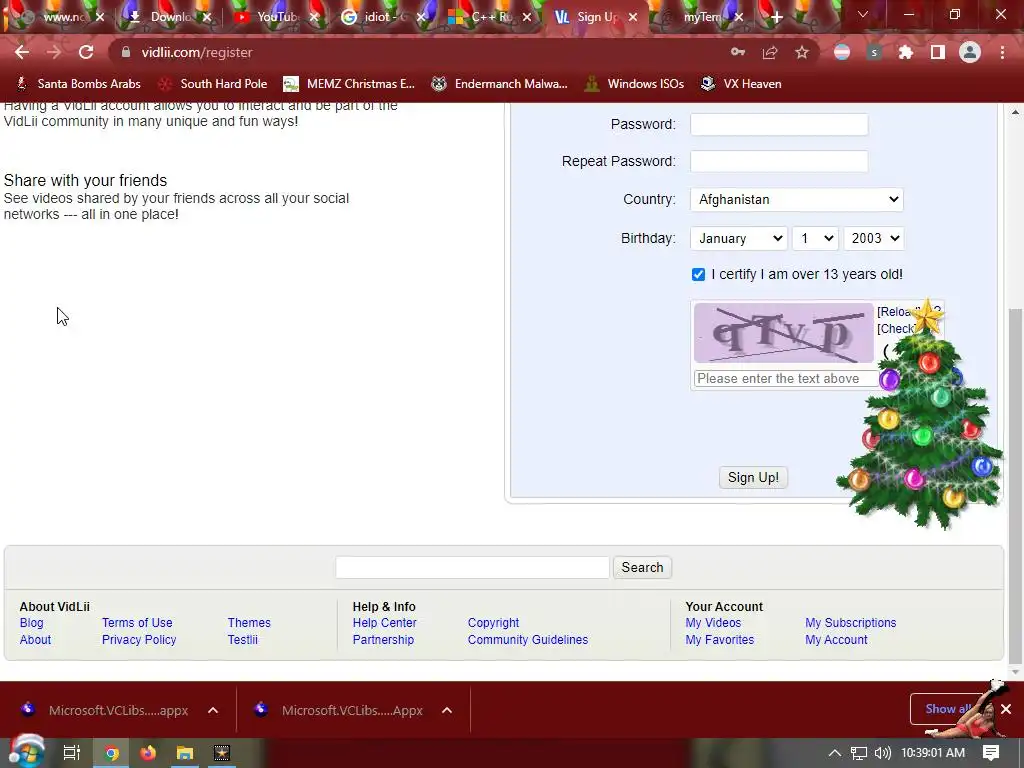Open the MEMZ Christmas bookmark

click(x=349, y=84)
